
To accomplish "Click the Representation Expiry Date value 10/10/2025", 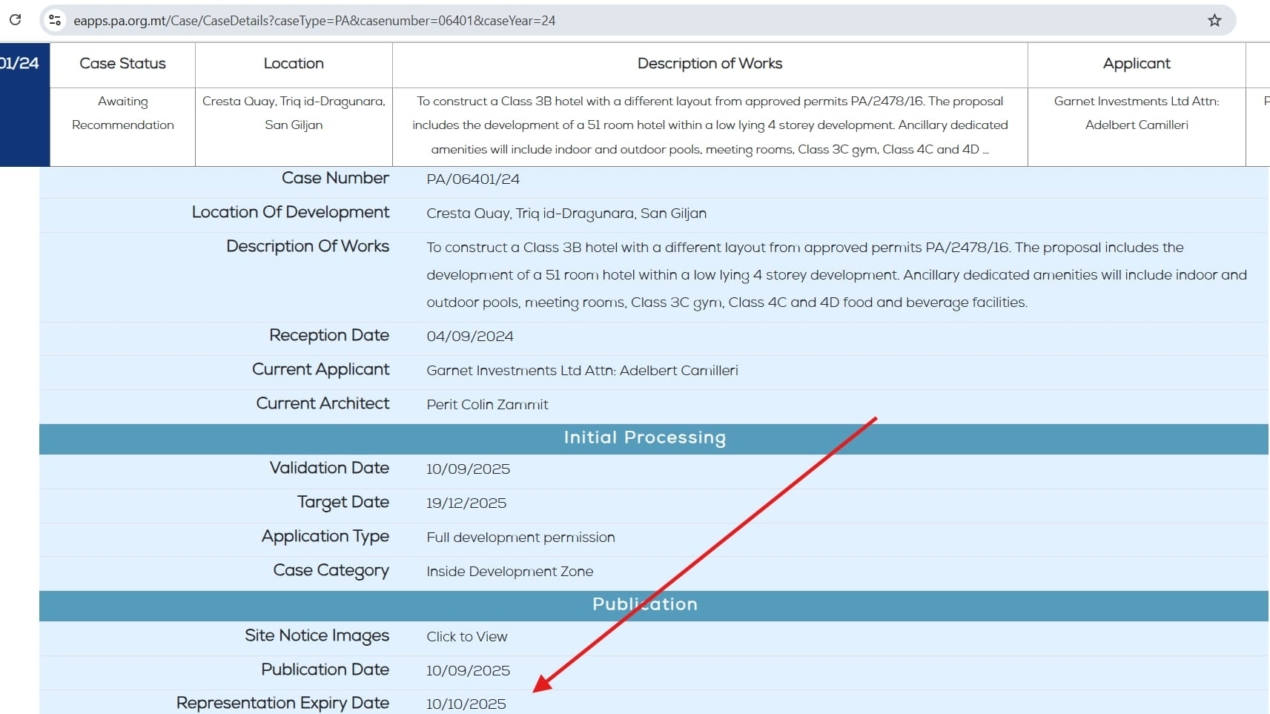I will point(466,704).
